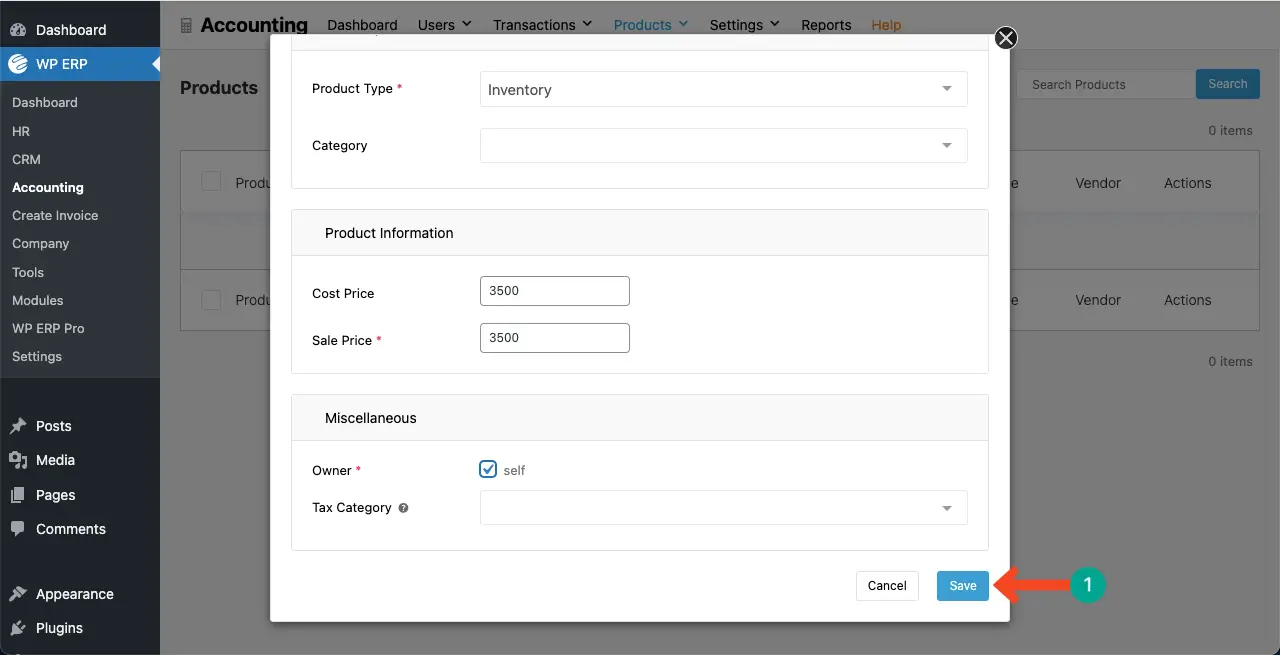Click the Dashboard gauge icon in sidebar
The width and height of the screenshot is (1280, 655).
[x=18, y=30]
